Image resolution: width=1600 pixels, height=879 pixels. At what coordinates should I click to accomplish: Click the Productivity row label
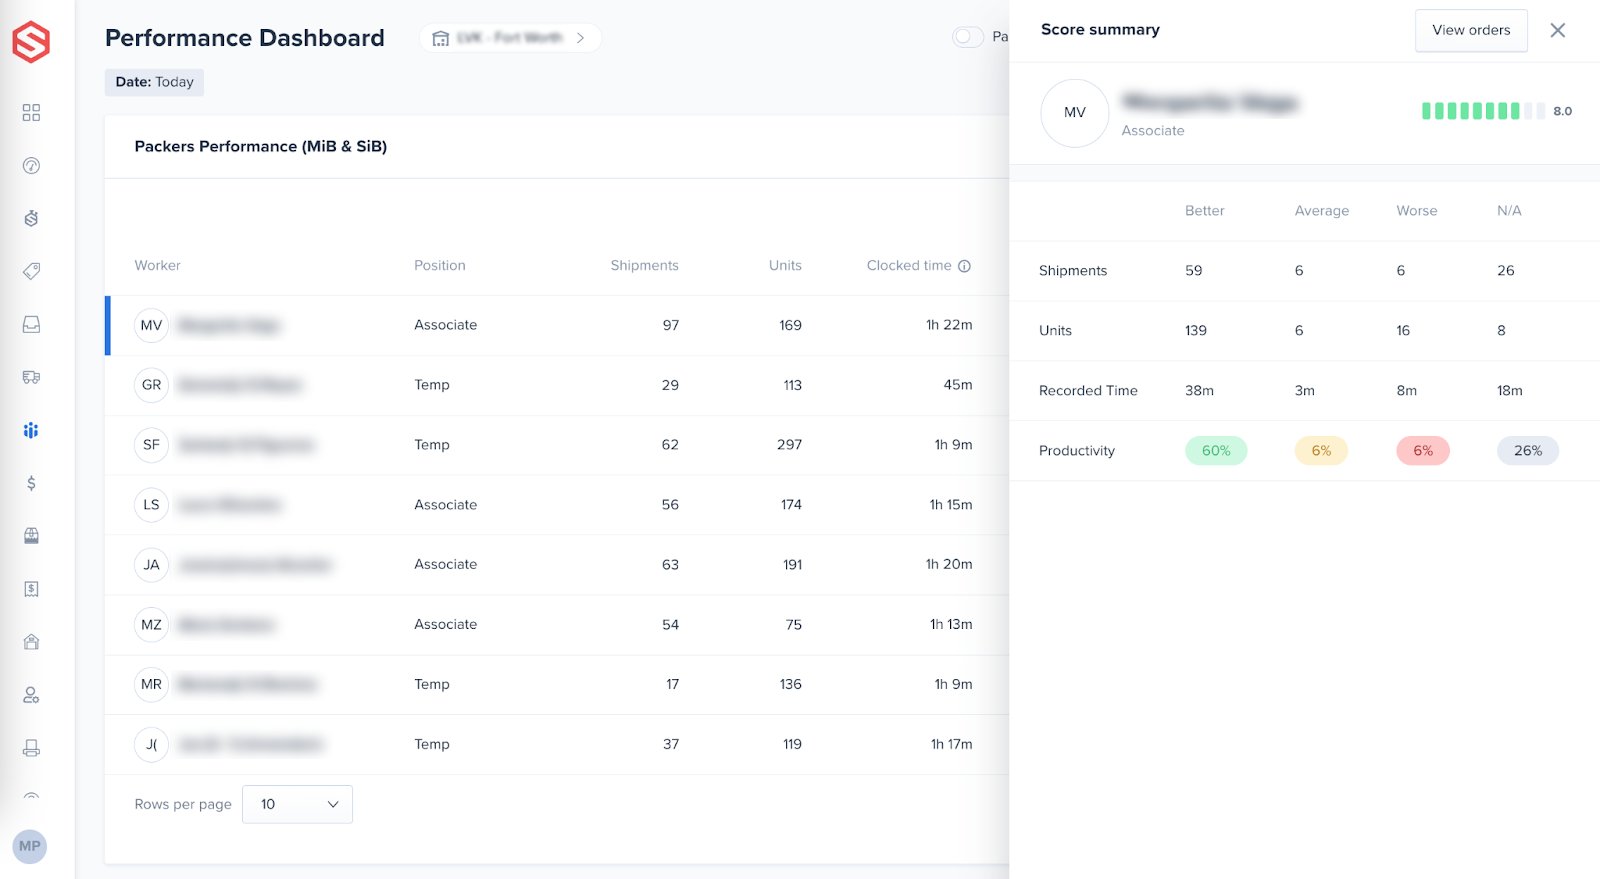coord(1077,451)
